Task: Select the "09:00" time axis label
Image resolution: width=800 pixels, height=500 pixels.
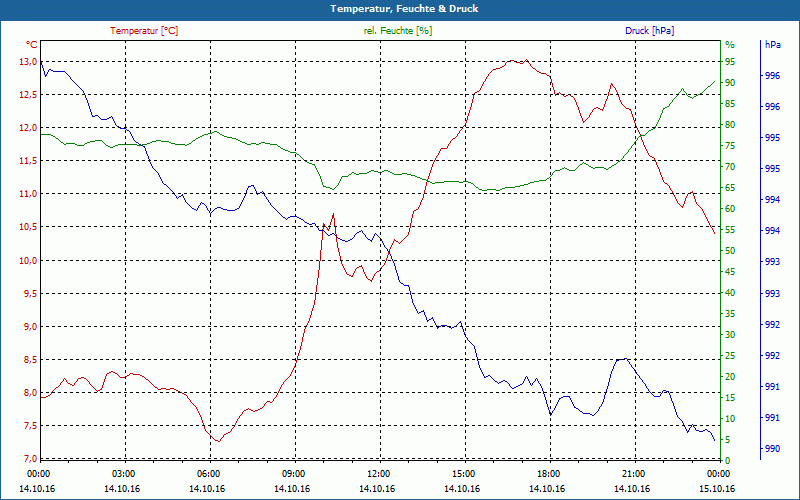Action: [292, 474]
